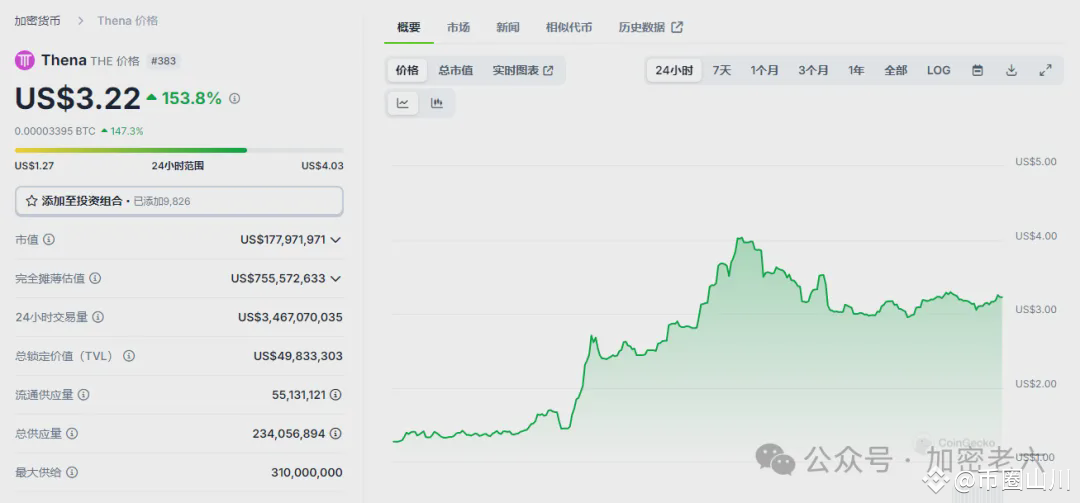Download chart data icon

click(x=1011, y=70)
